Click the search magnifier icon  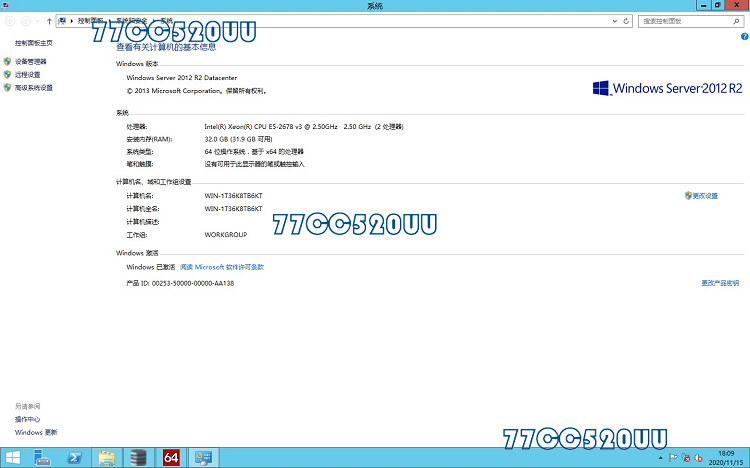(x=736, y=21)
